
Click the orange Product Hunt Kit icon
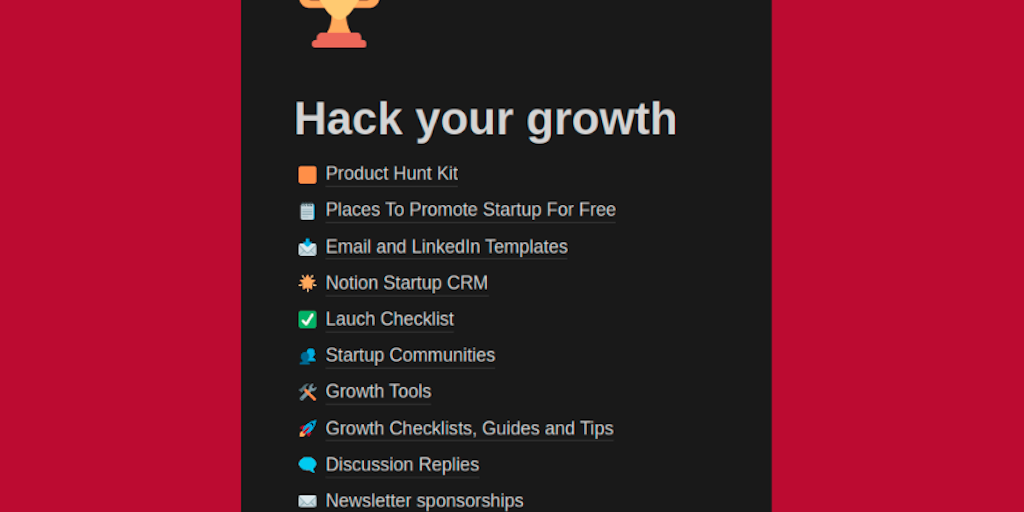tap(307, 175)
